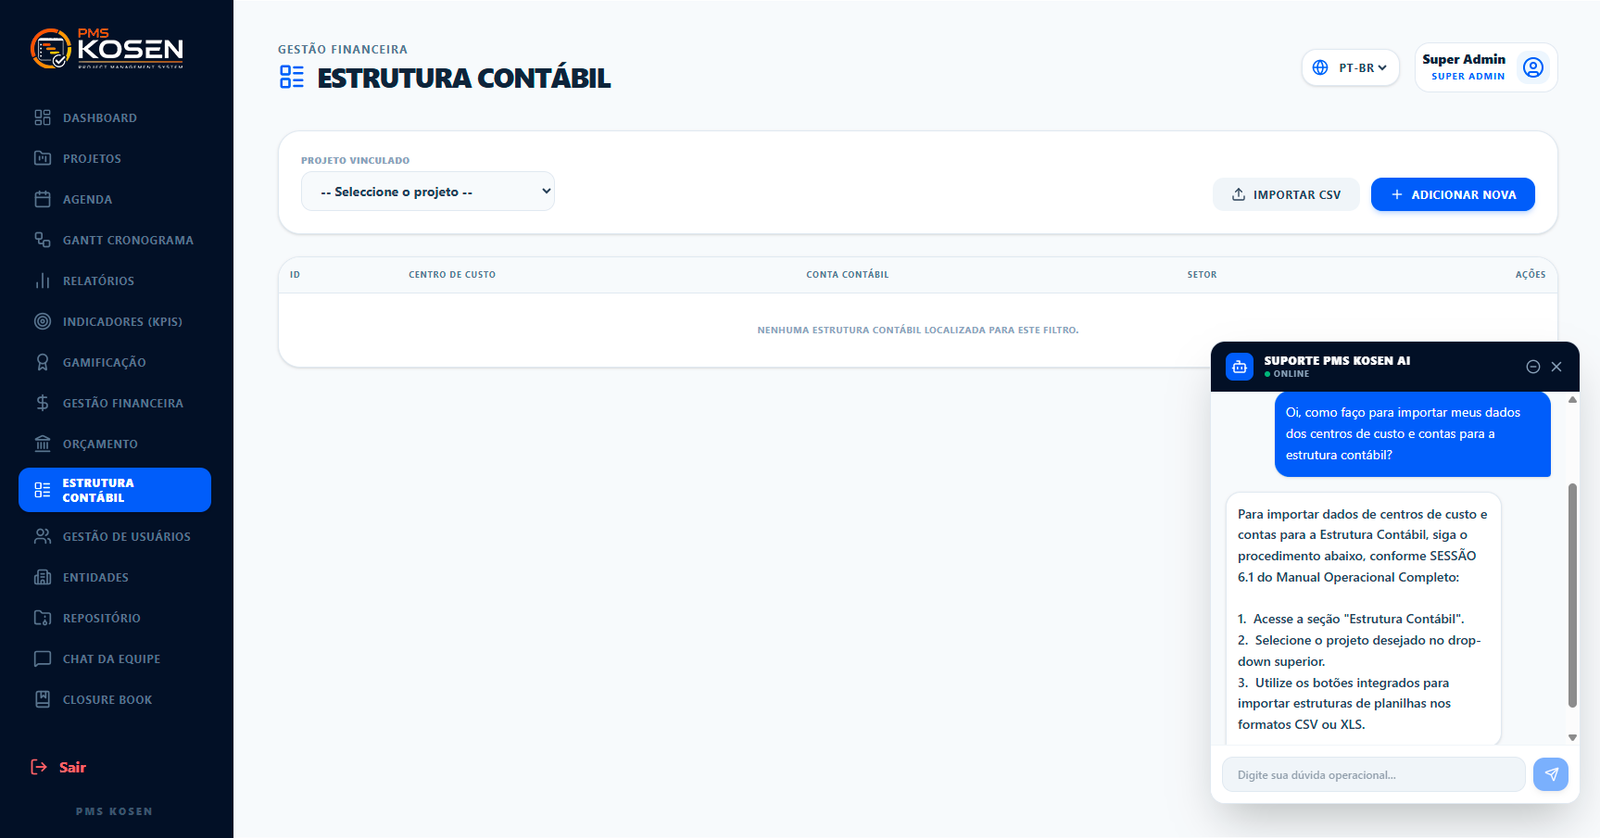Viewport: 1600px width, 838px height.
Task: Click the Chat da Equipe bubble icon
Action: coord(42,659)
